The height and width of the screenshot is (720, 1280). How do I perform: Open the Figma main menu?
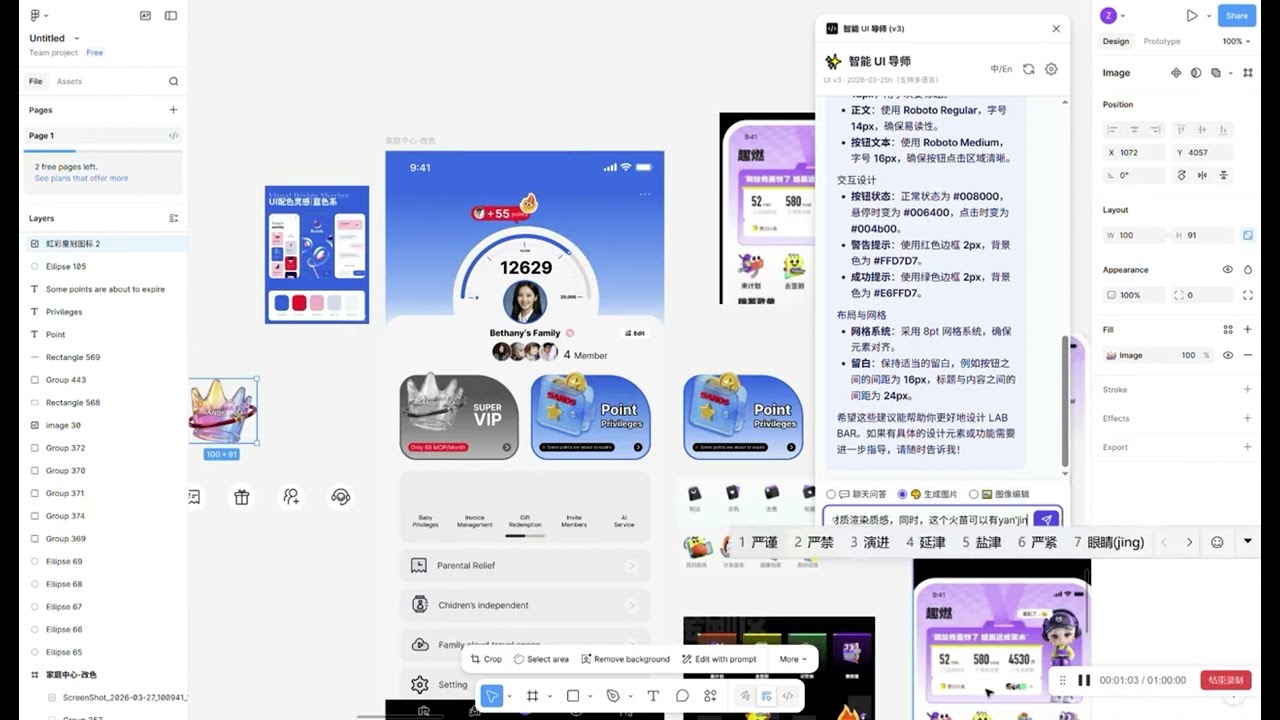tap(39, 16)
